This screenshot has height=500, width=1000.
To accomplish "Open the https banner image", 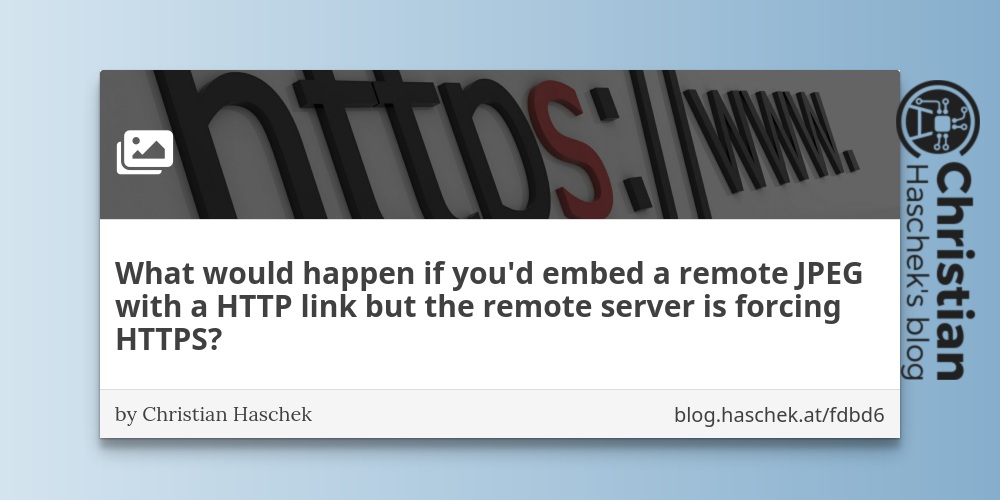I will 499,144.
